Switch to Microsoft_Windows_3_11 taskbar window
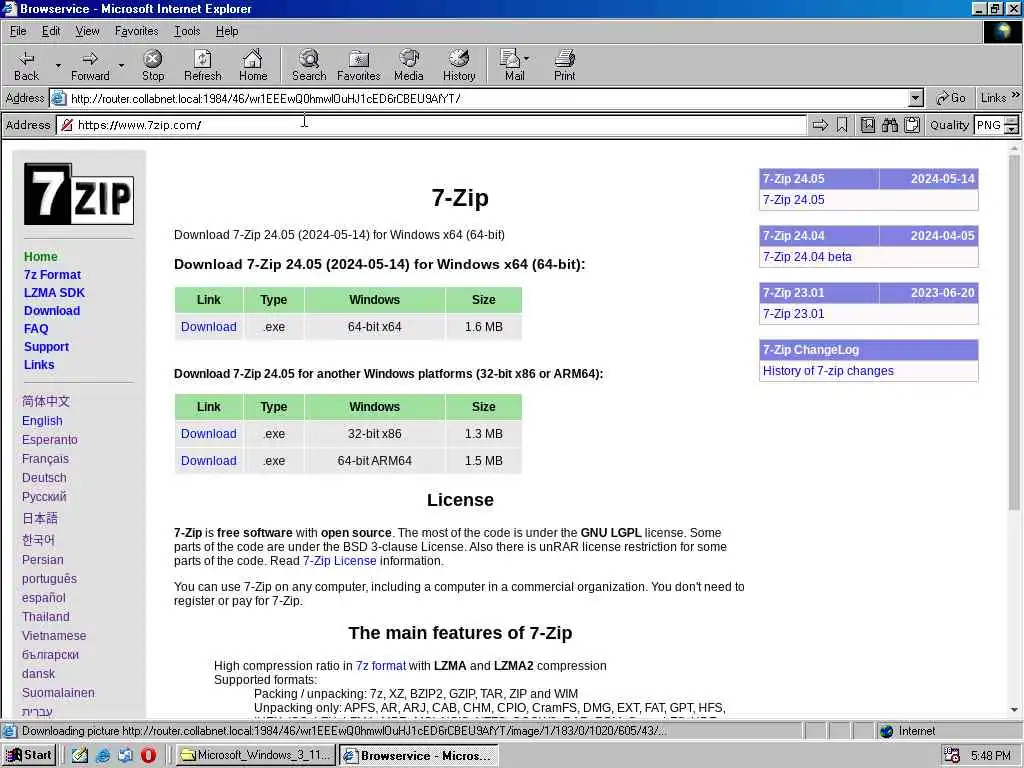The height and width of the screenshot is (768, 1024). coord(255,755)
